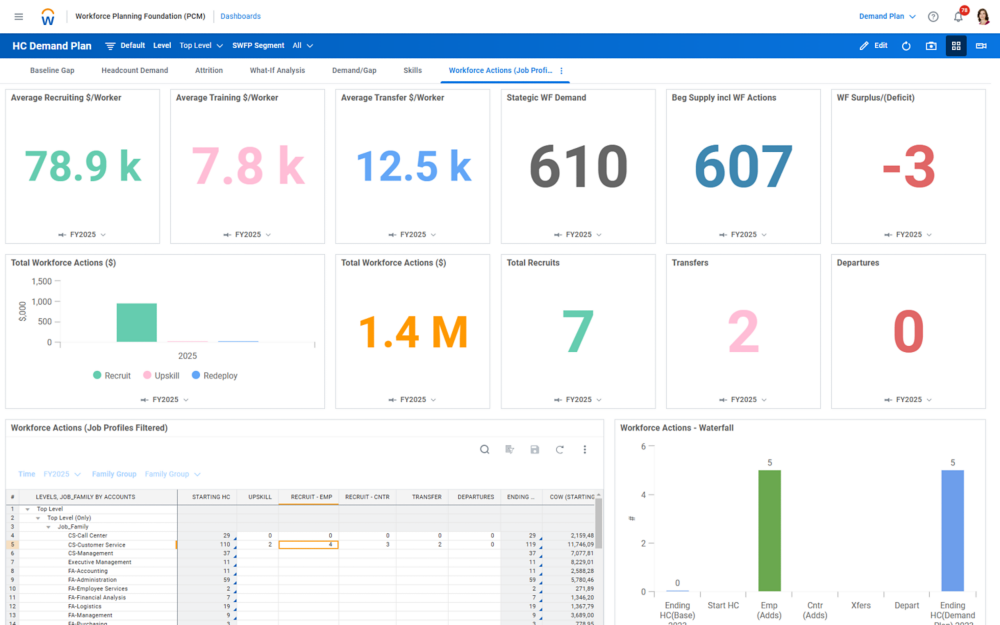This screenshot has height=625, width=1000.
Task: Switch to the Attrition tab
Action: [x=209, y=71]
